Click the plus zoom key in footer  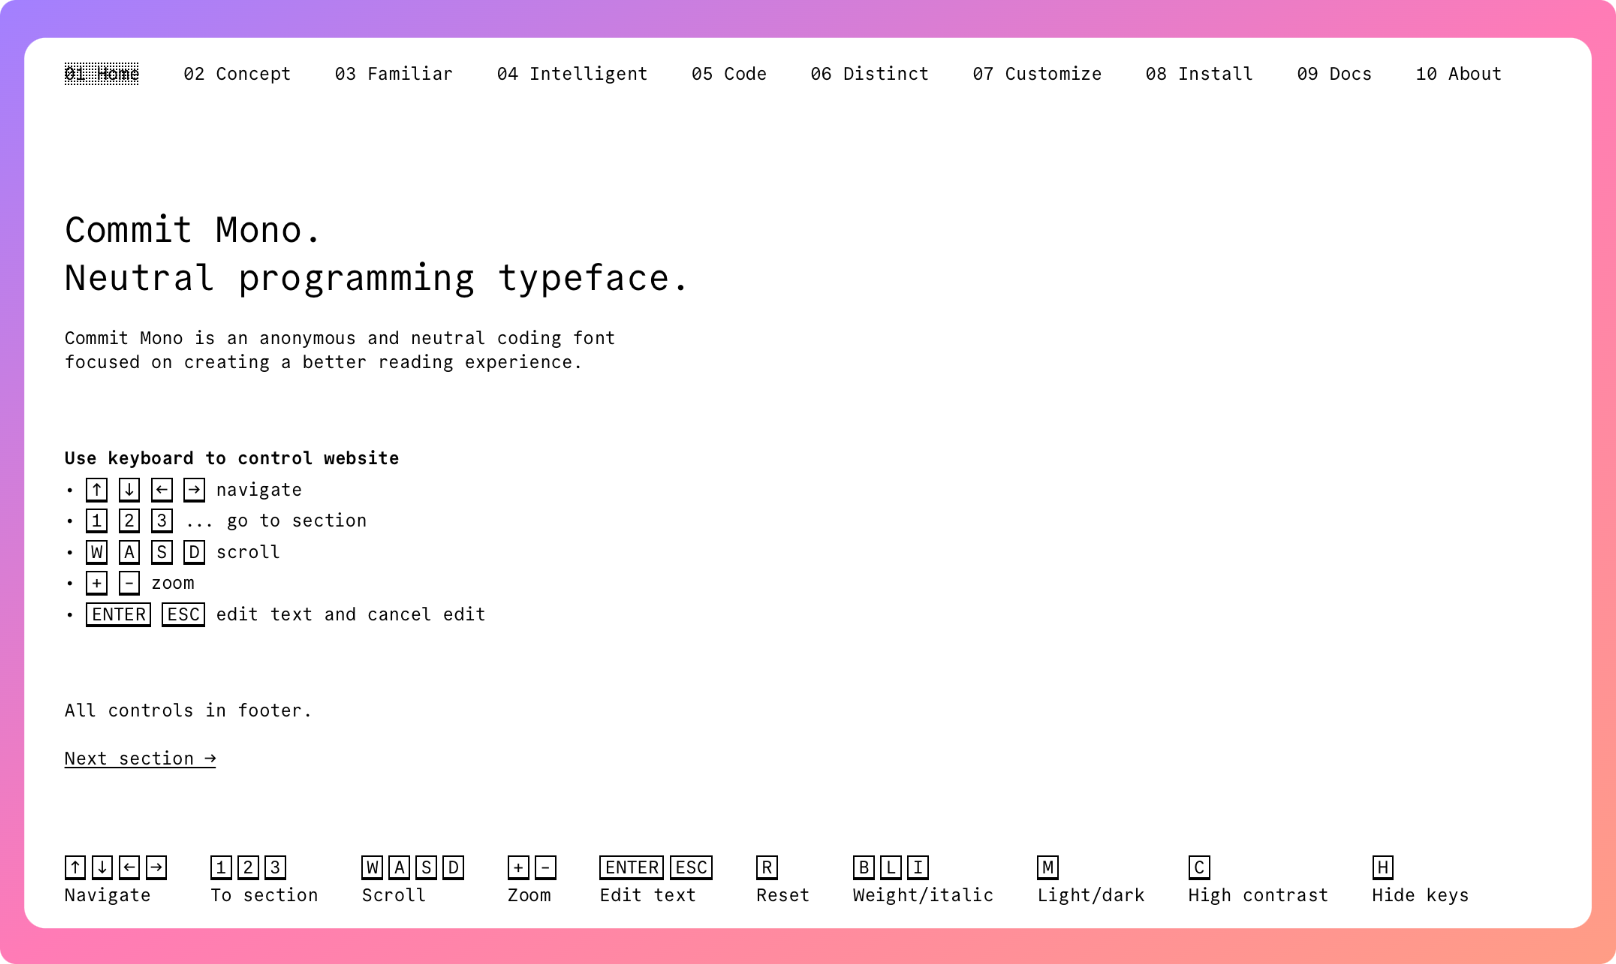(x=518, y=867)
